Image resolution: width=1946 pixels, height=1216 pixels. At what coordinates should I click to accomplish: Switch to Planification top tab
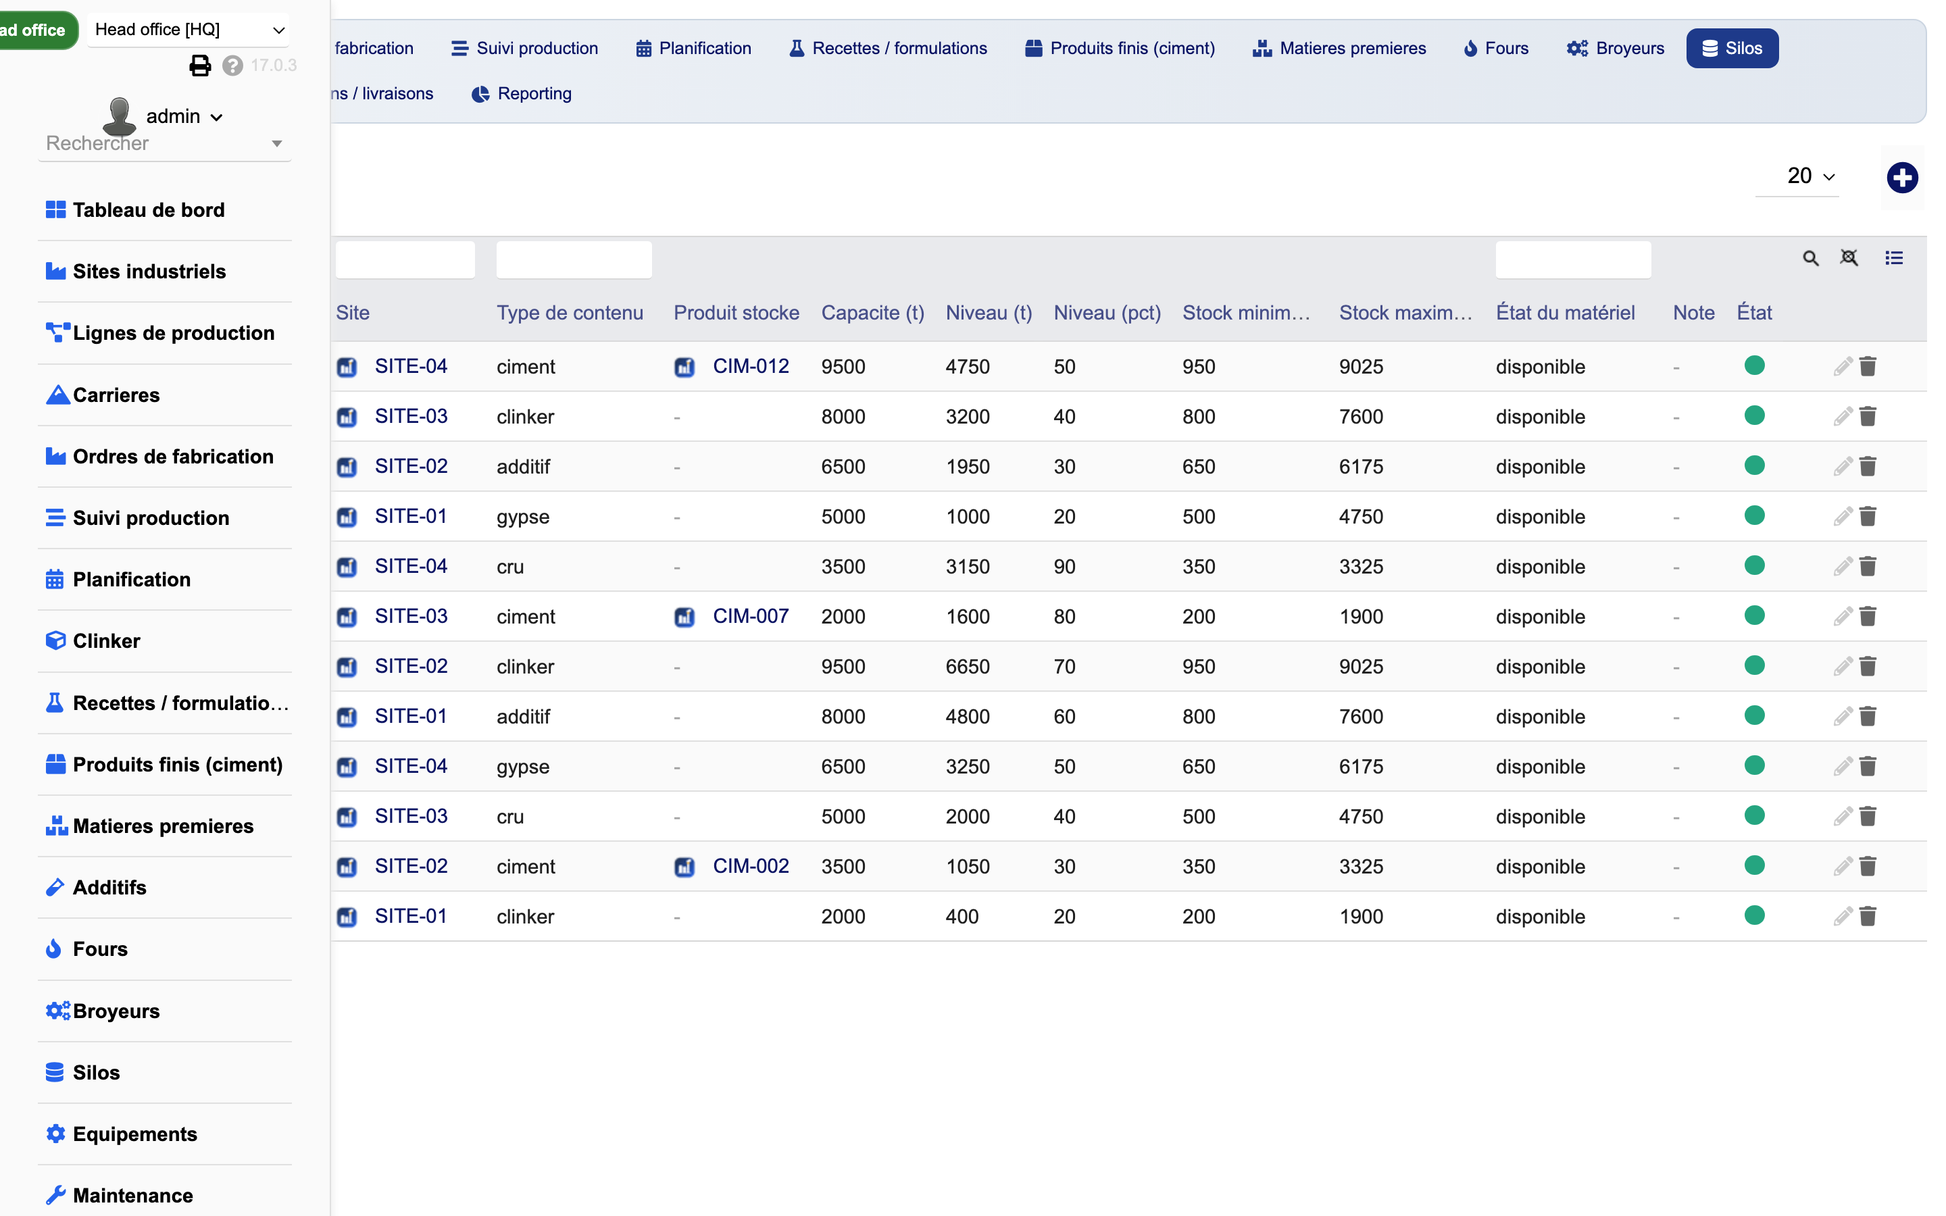click(693, 48)
